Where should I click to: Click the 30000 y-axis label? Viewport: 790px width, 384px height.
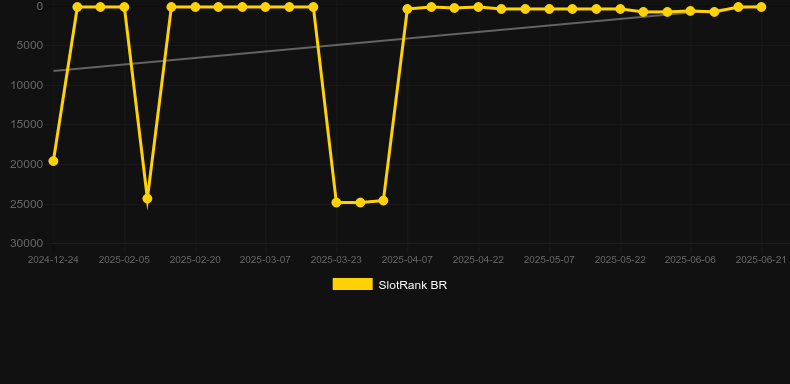[27, 243]
